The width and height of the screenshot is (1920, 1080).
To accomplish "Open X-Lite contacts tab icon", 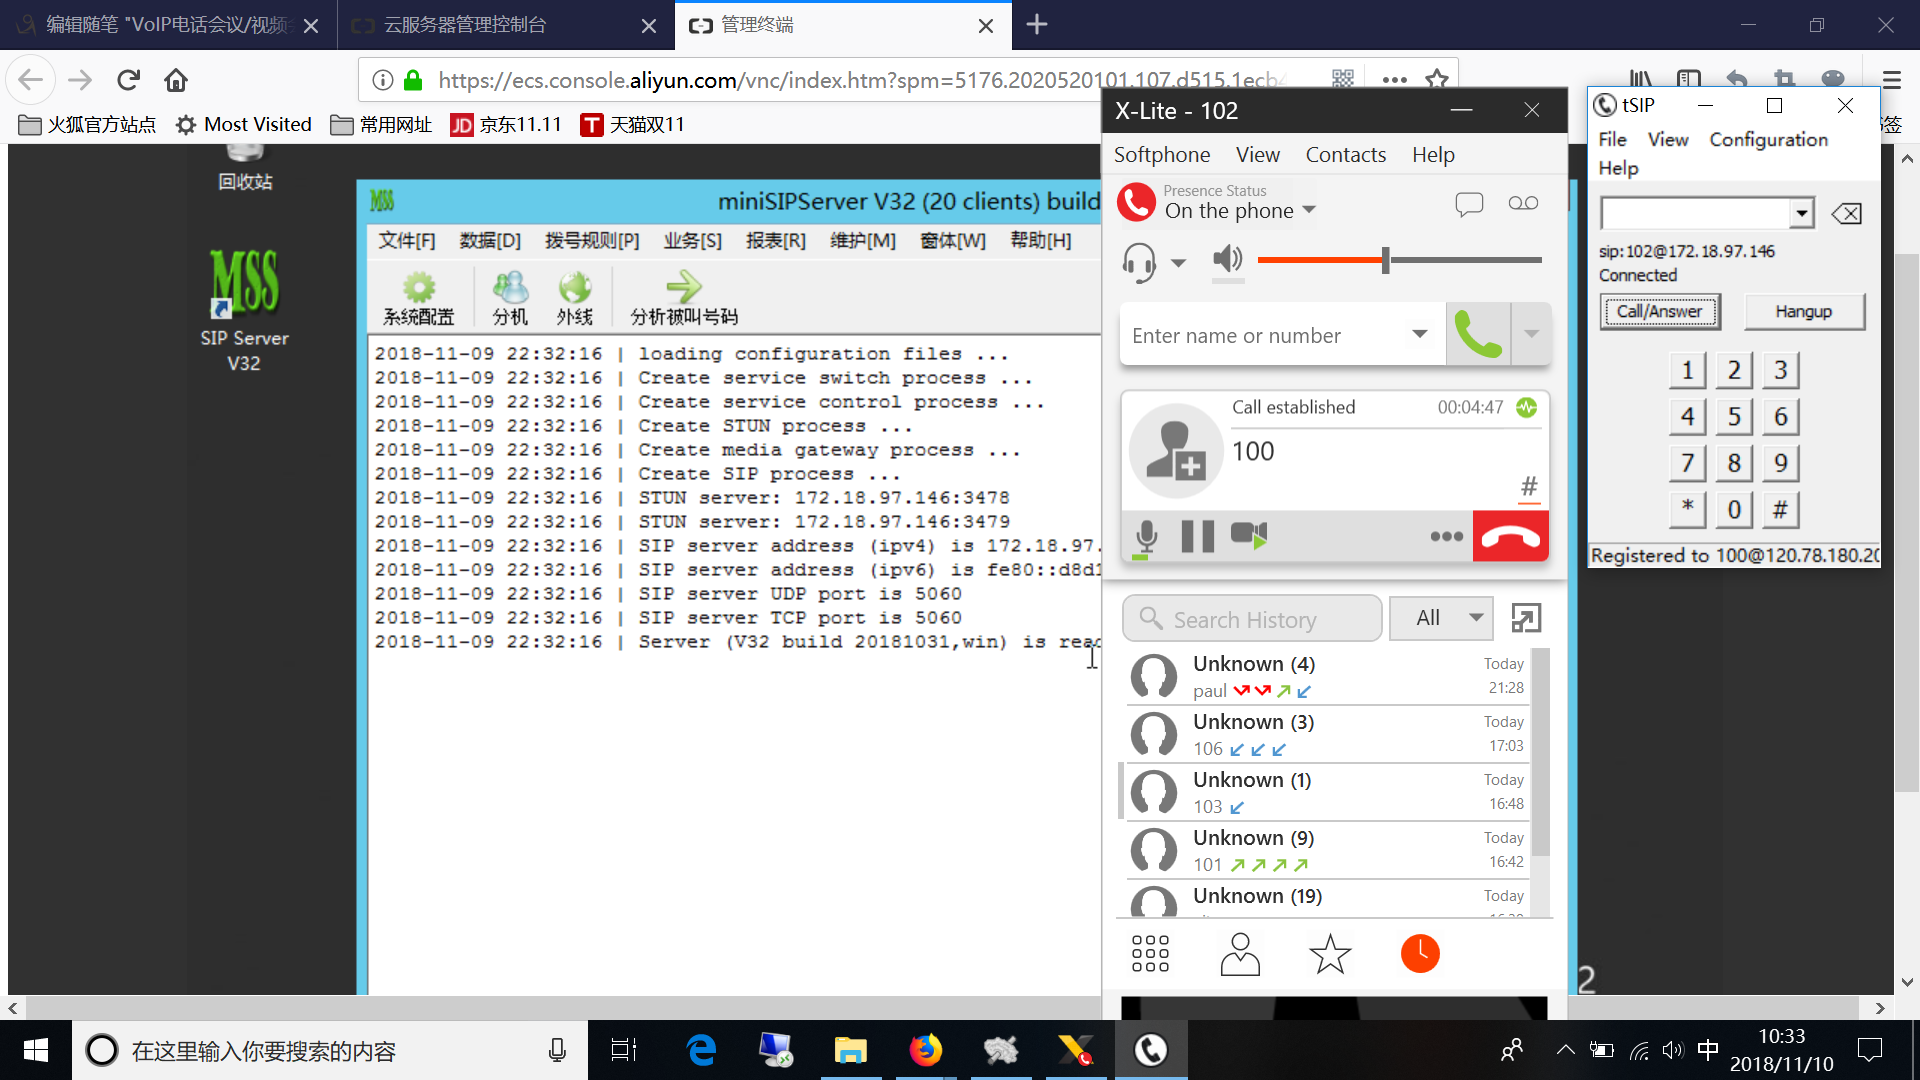I will pyautogui.click(x=1240, y=954).
